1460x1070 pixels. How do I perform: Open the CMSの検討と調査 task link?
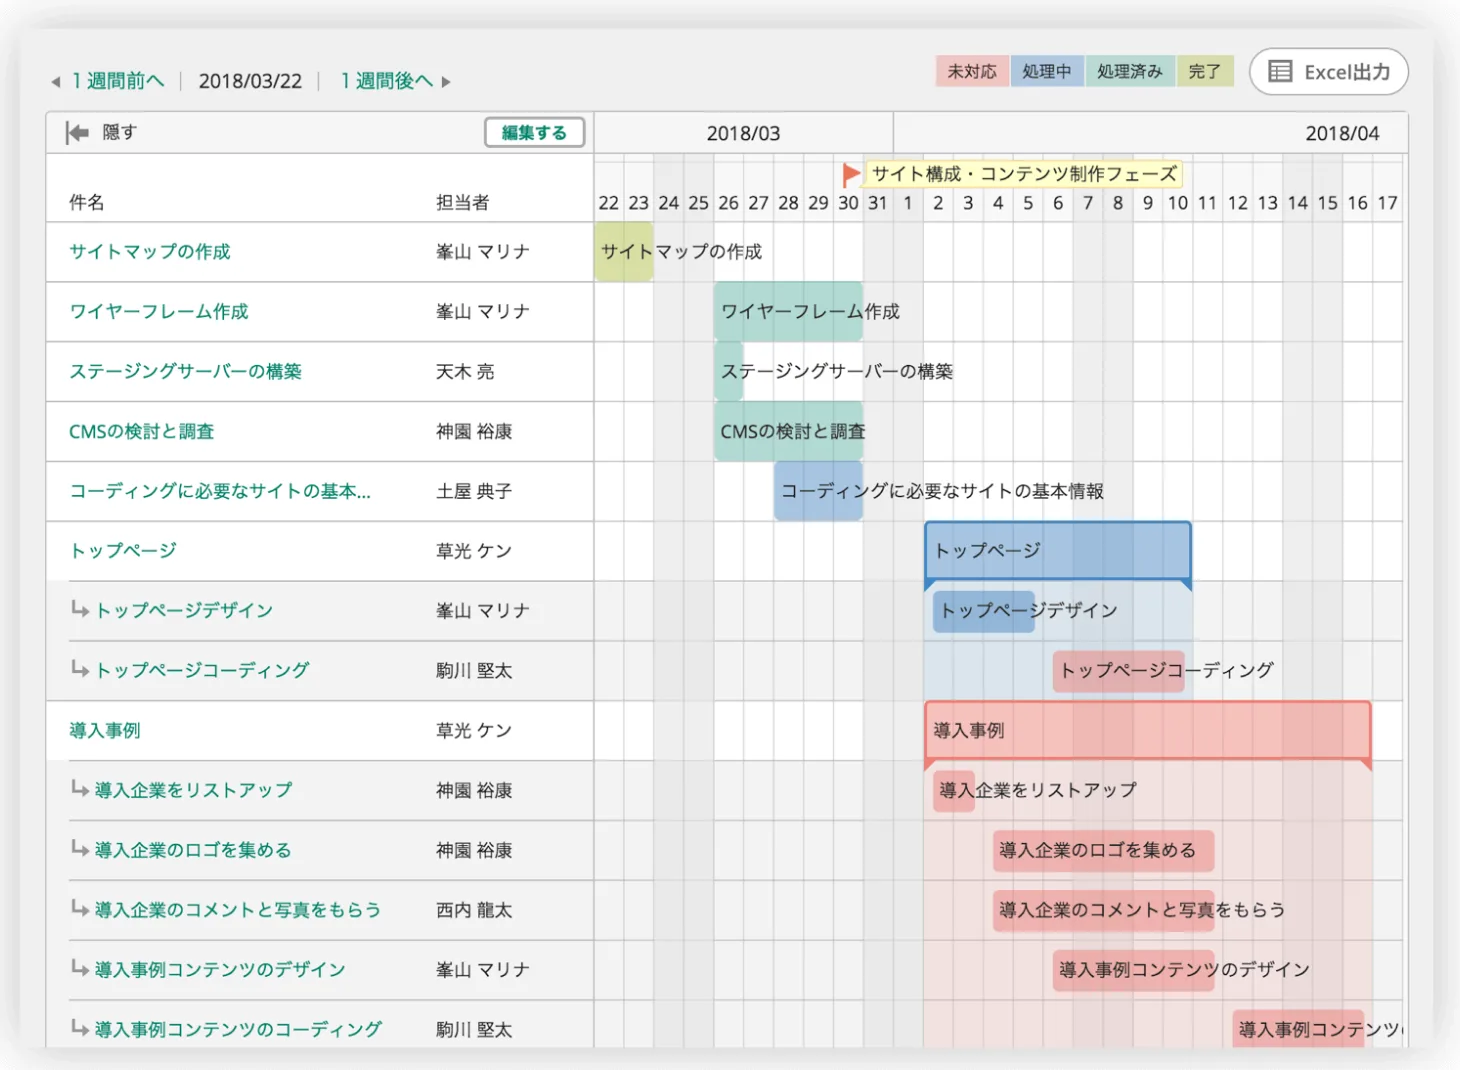click(x=142, y=432)
